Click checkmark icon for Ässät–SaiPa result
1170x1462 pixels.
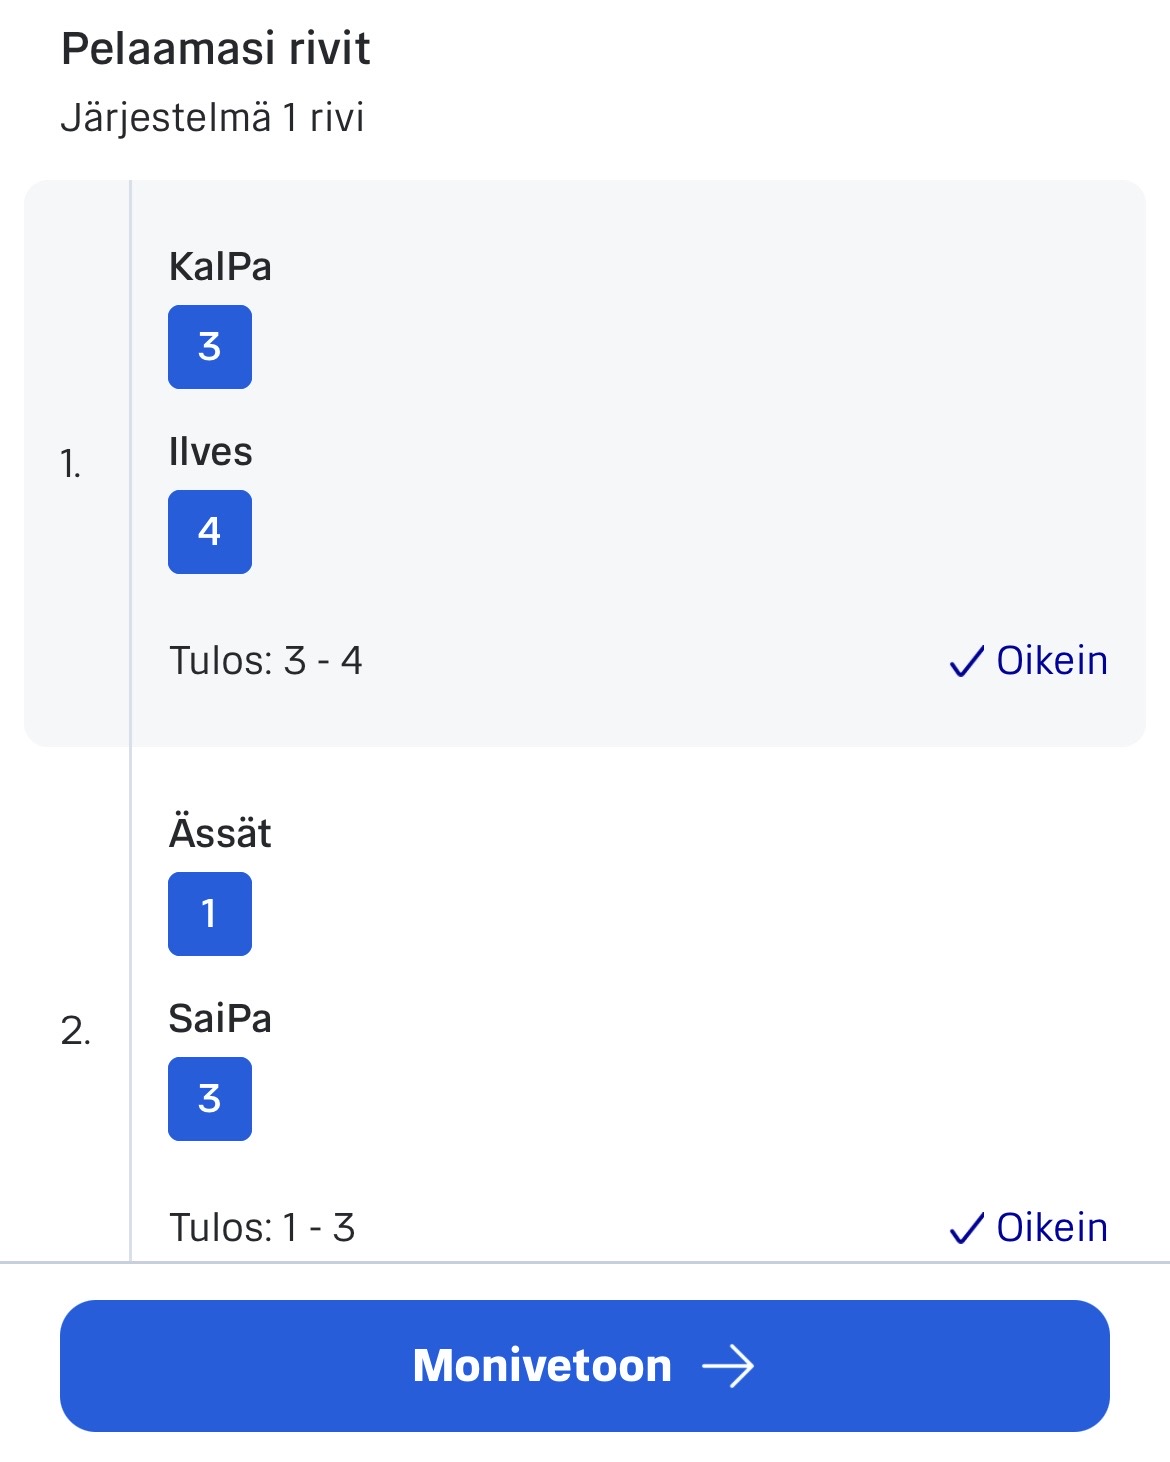966,1229
